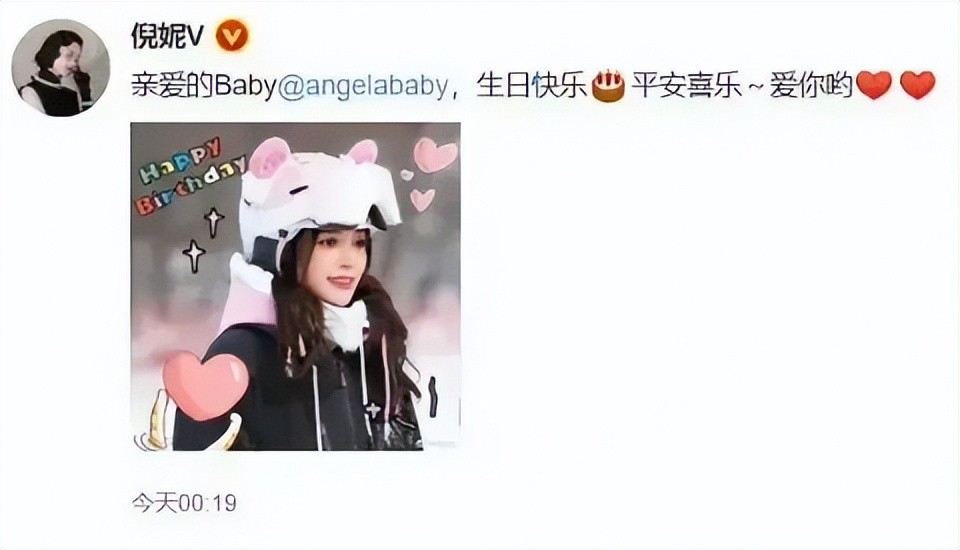Click the colorful Happy Birthday sticker text
The height and width of the screenshot is (550, 960).
point(190,176)
